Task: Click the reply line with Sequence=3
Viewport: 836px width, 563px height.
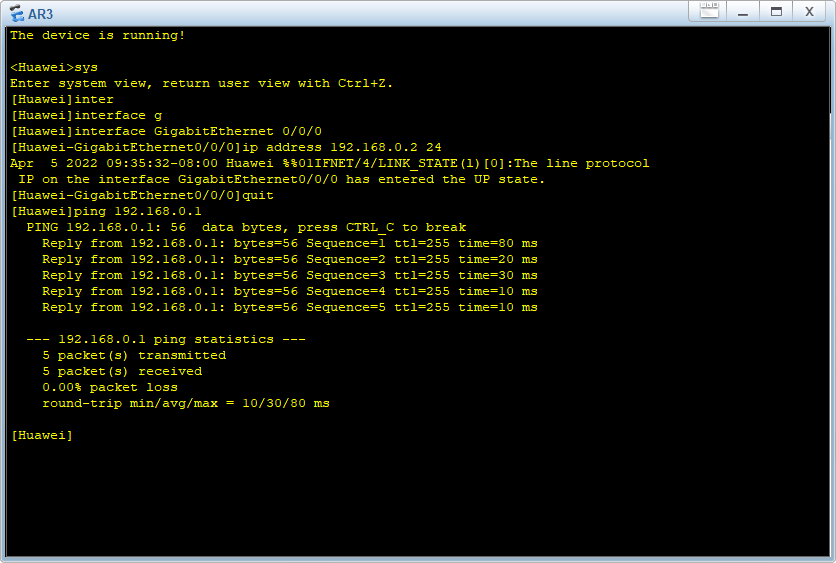Action: (x=290, y=276)
